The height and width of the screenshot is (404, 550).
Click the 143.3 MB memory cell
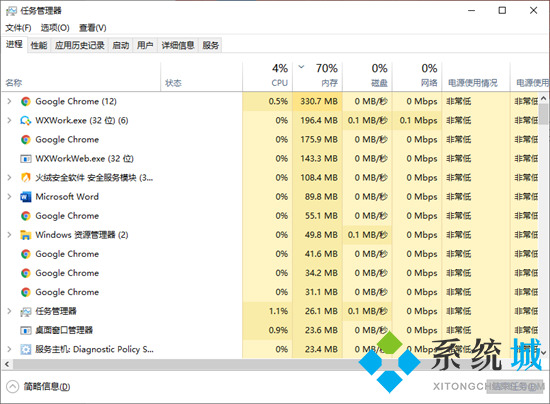318,159
